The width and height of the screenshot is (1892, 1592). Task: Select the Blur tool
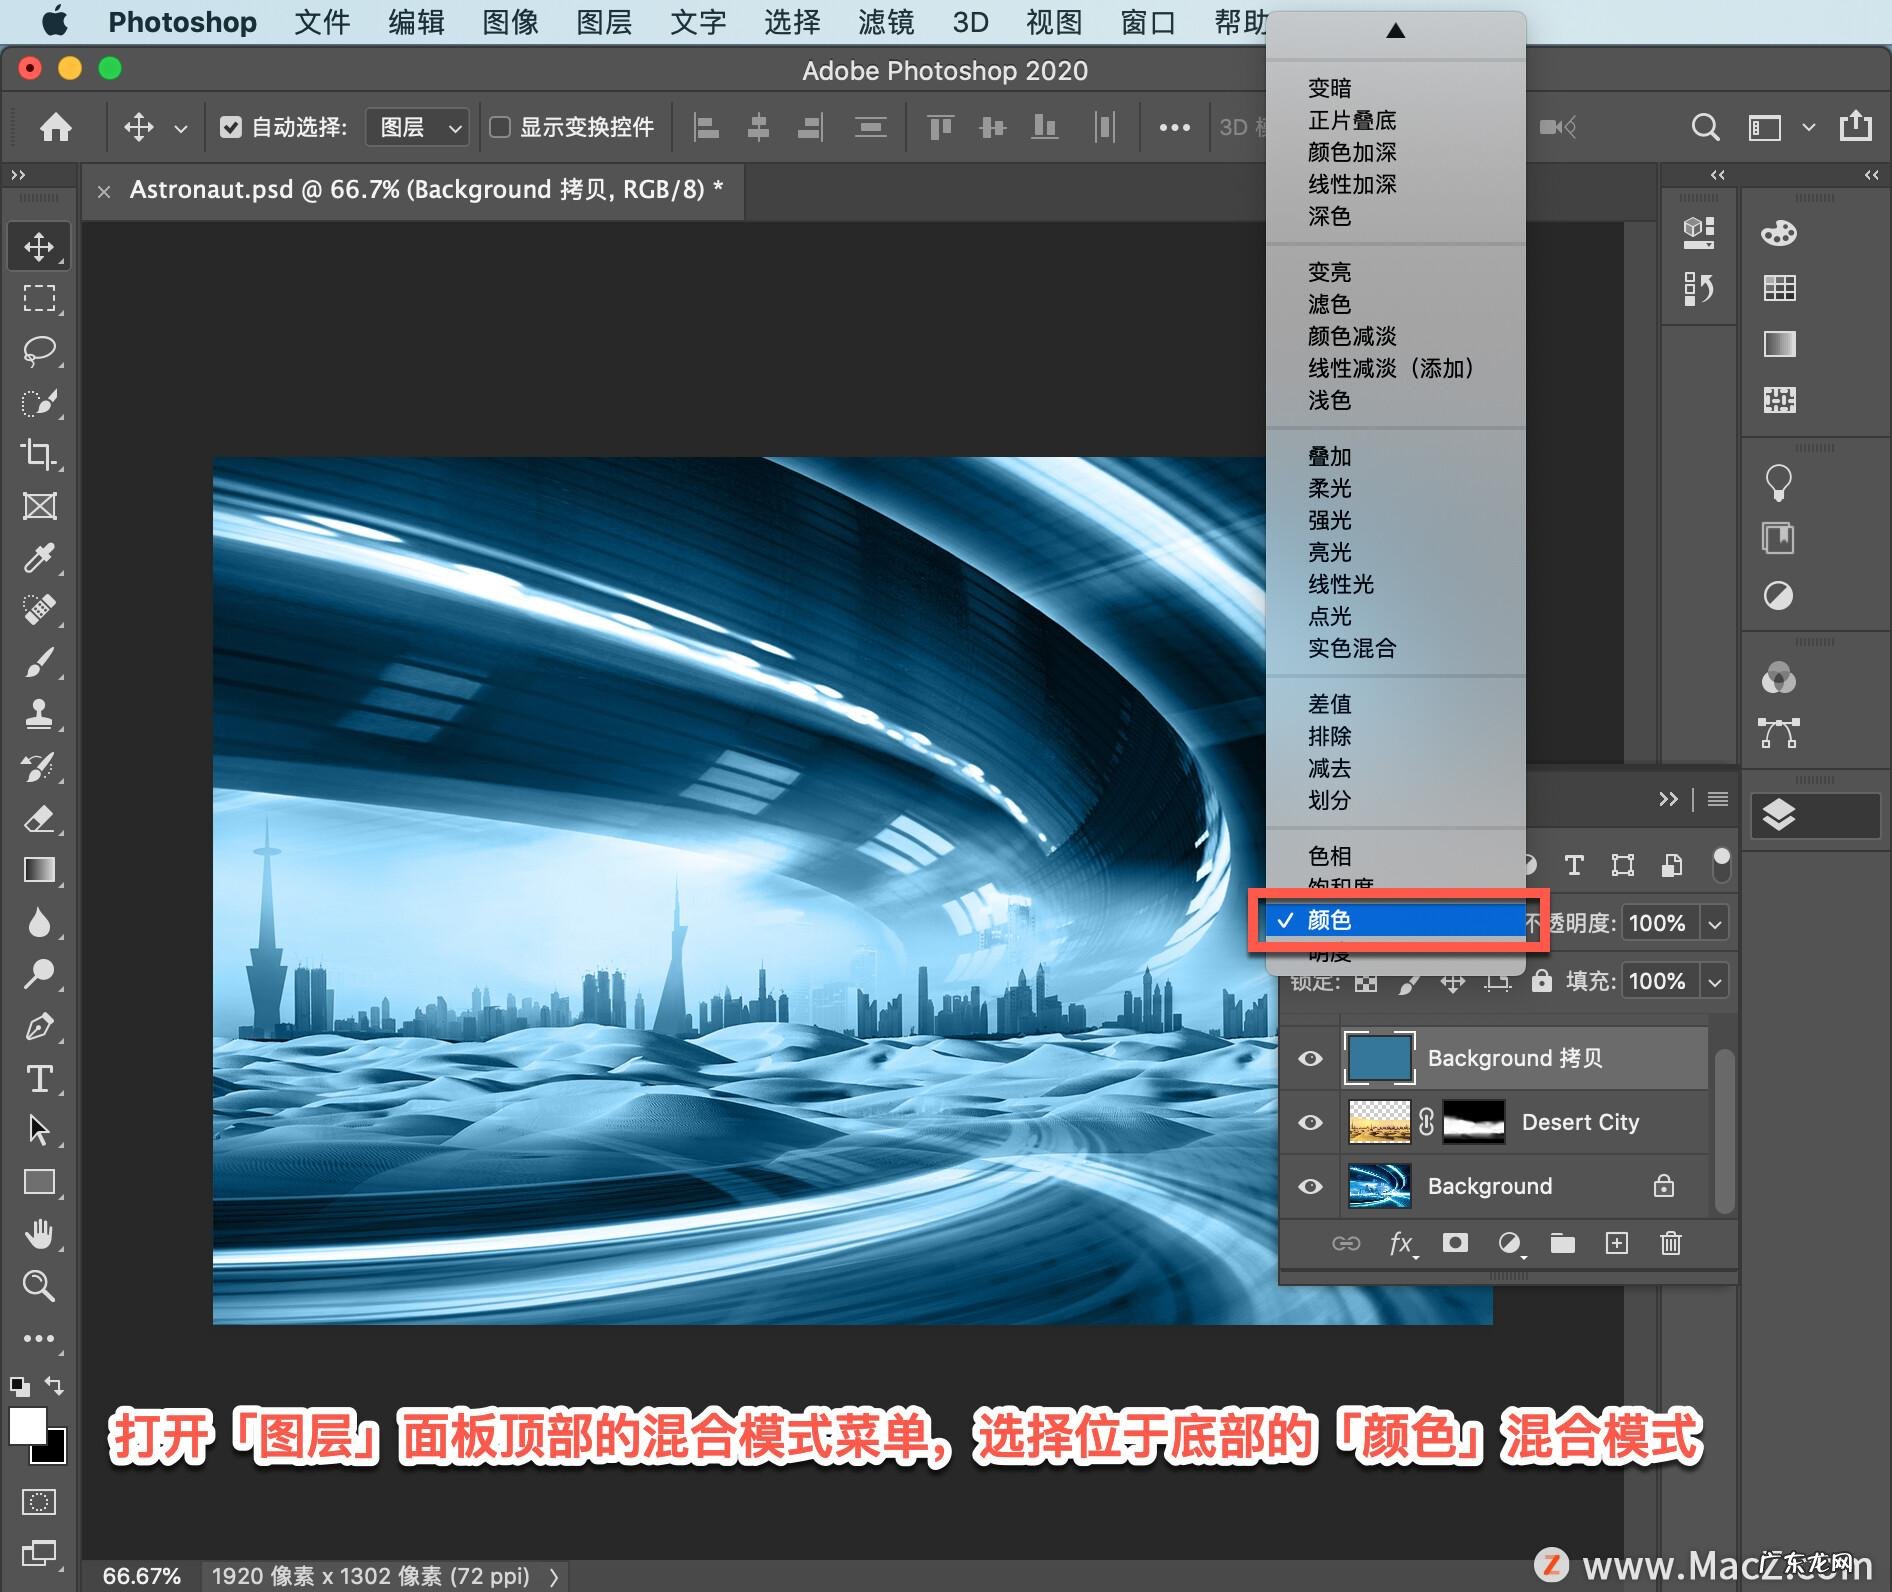(x=39, y=922)
